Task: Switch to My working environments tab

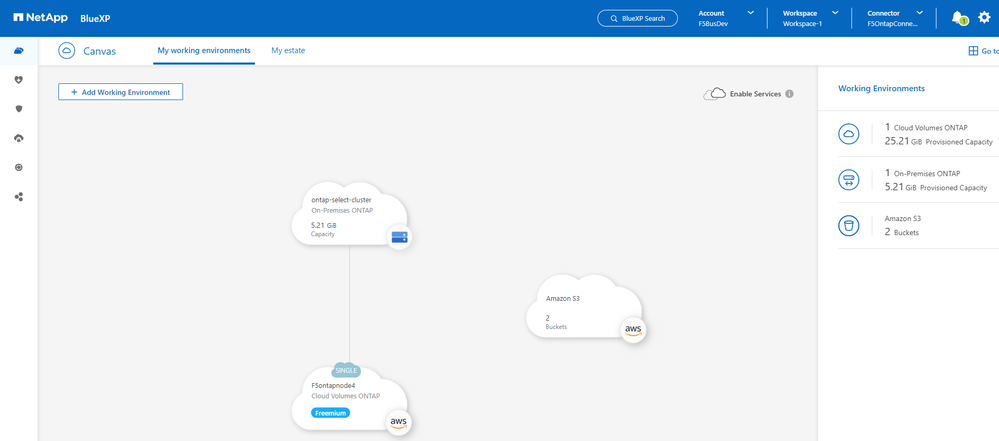Action: tap(204, 50)
